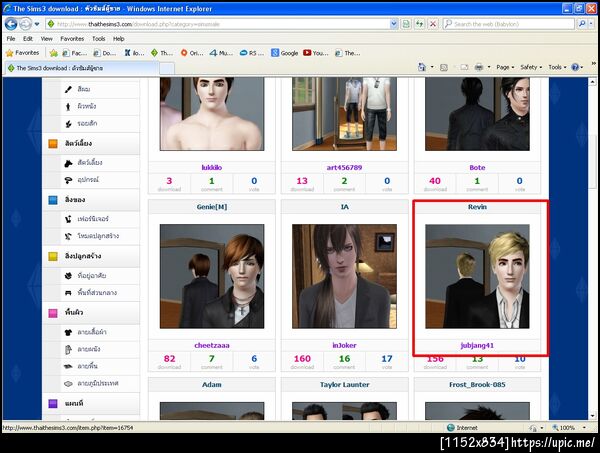This screenshot has height=453, width=600.
Task: Open the recent pages dropdown arrow
Action: tap(37, 24)
